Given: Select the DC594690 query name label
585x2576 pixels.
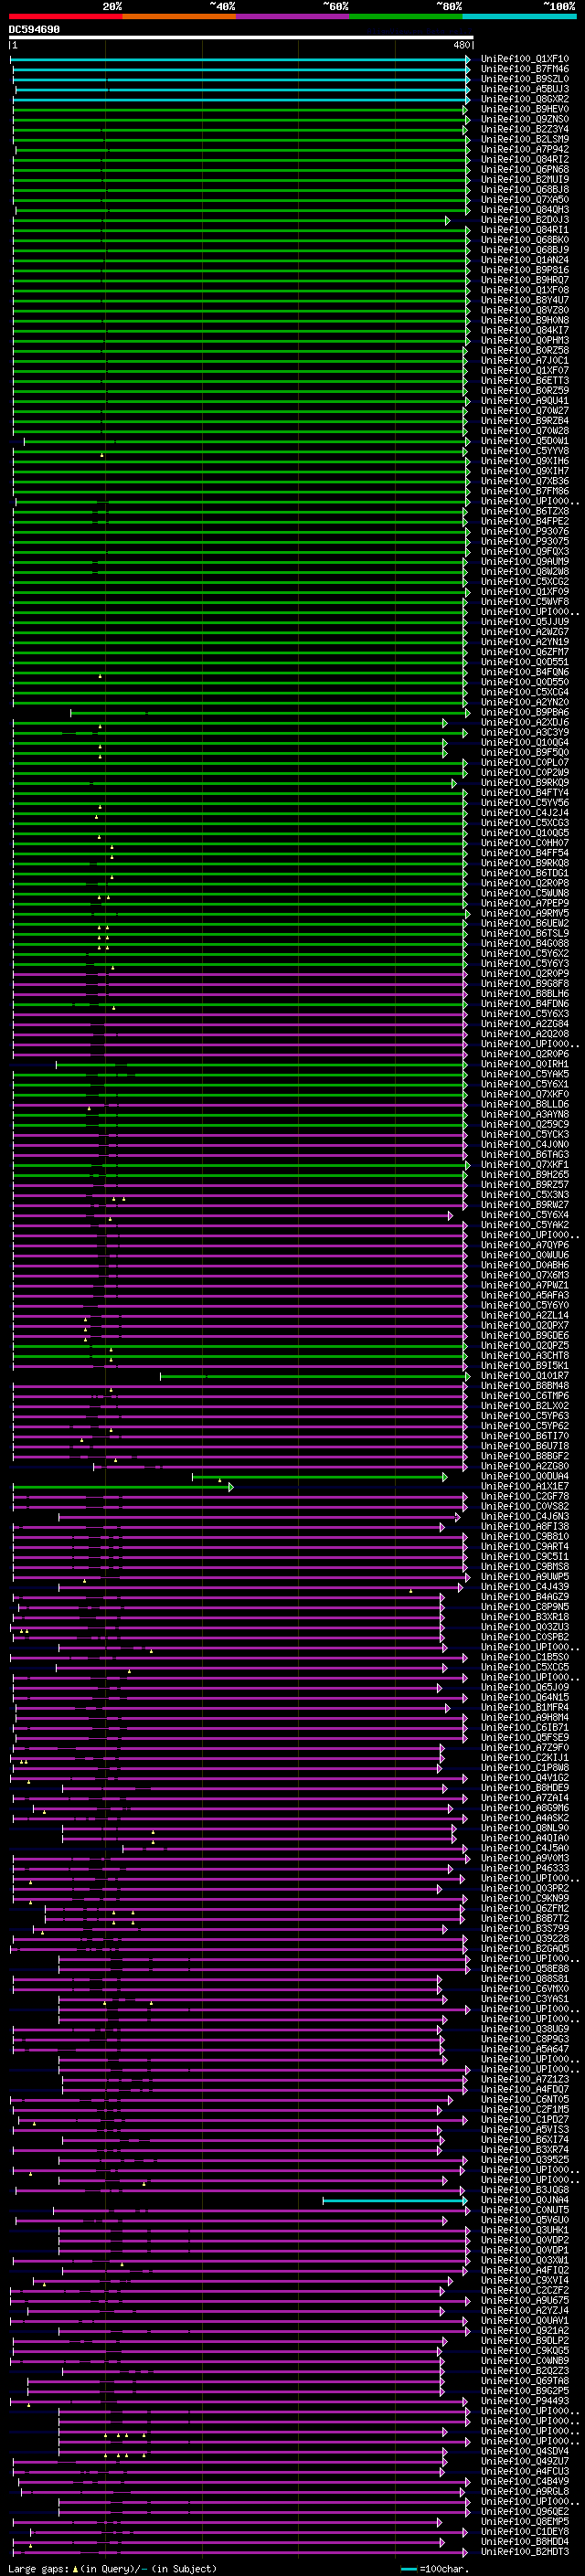Looking at the screenshot, I should (x=34, y=30).
